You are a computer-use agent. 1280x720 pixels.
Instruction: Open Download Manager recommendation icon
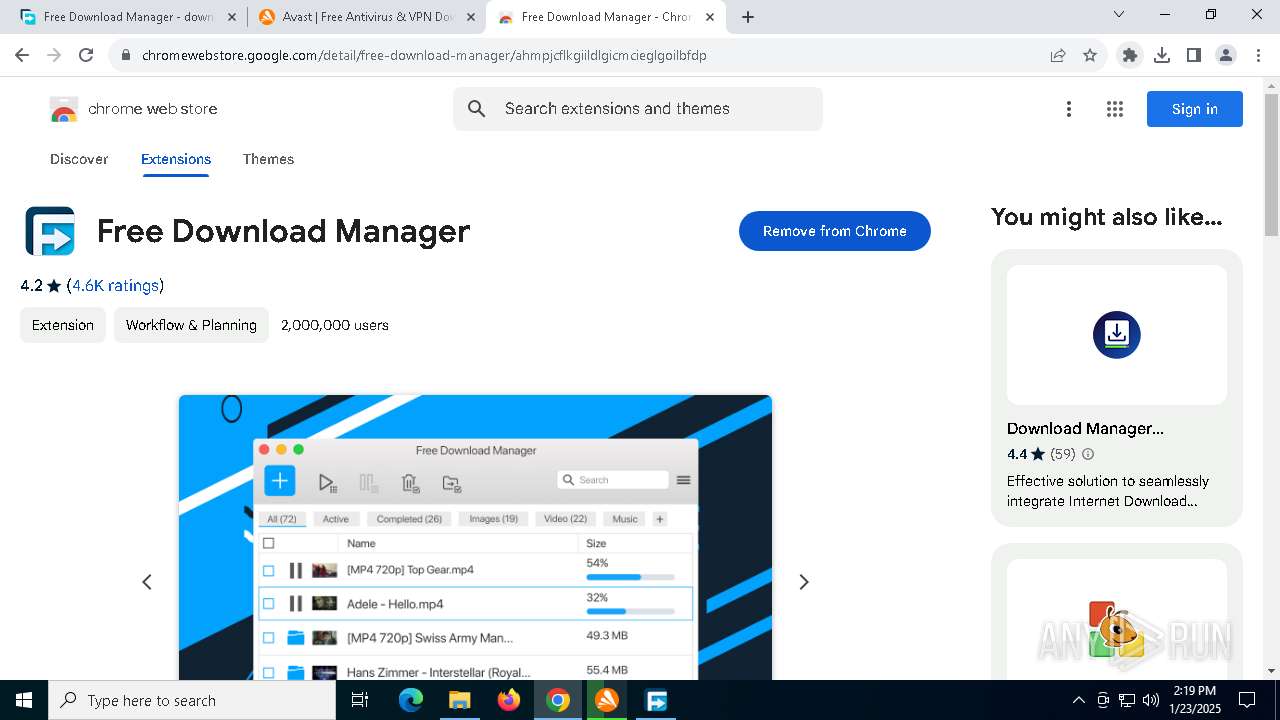[1117, 335]
